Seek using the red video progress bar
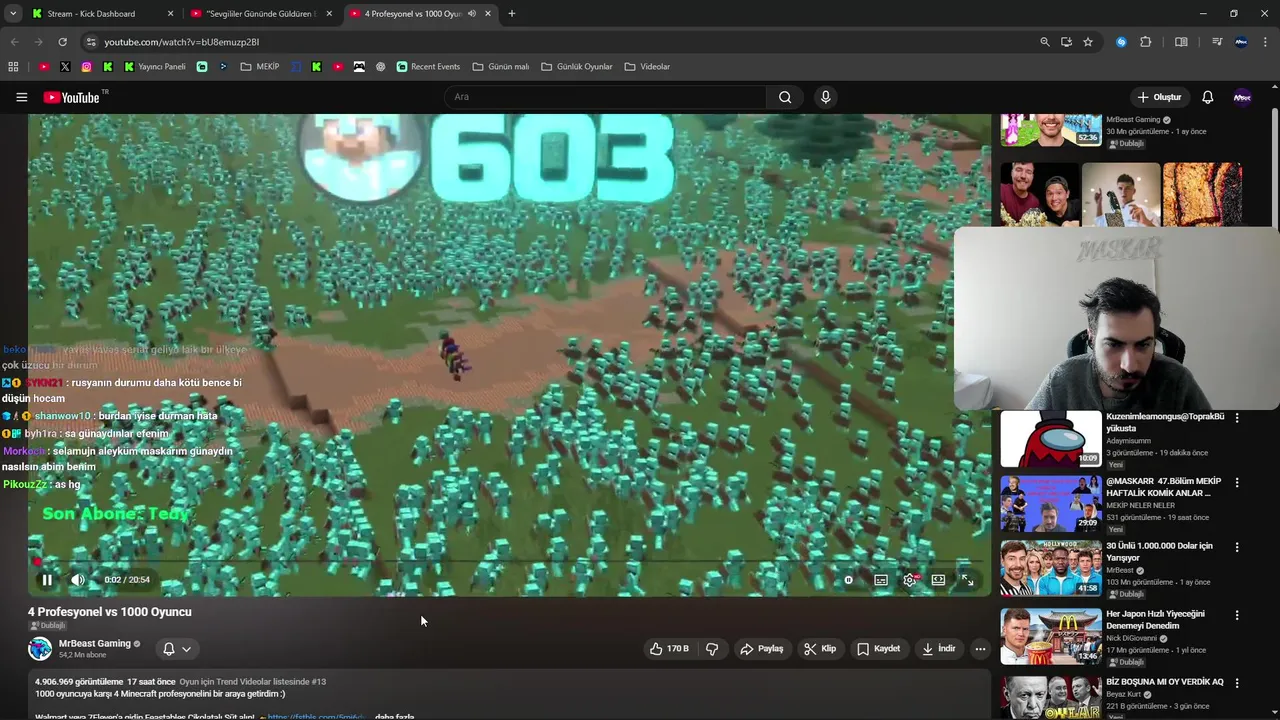 tap(509, 562)
